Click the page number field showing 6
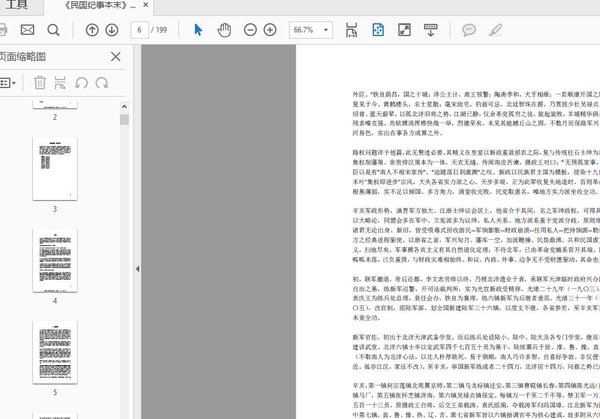 pyautogui.click(x=139, y=30)
